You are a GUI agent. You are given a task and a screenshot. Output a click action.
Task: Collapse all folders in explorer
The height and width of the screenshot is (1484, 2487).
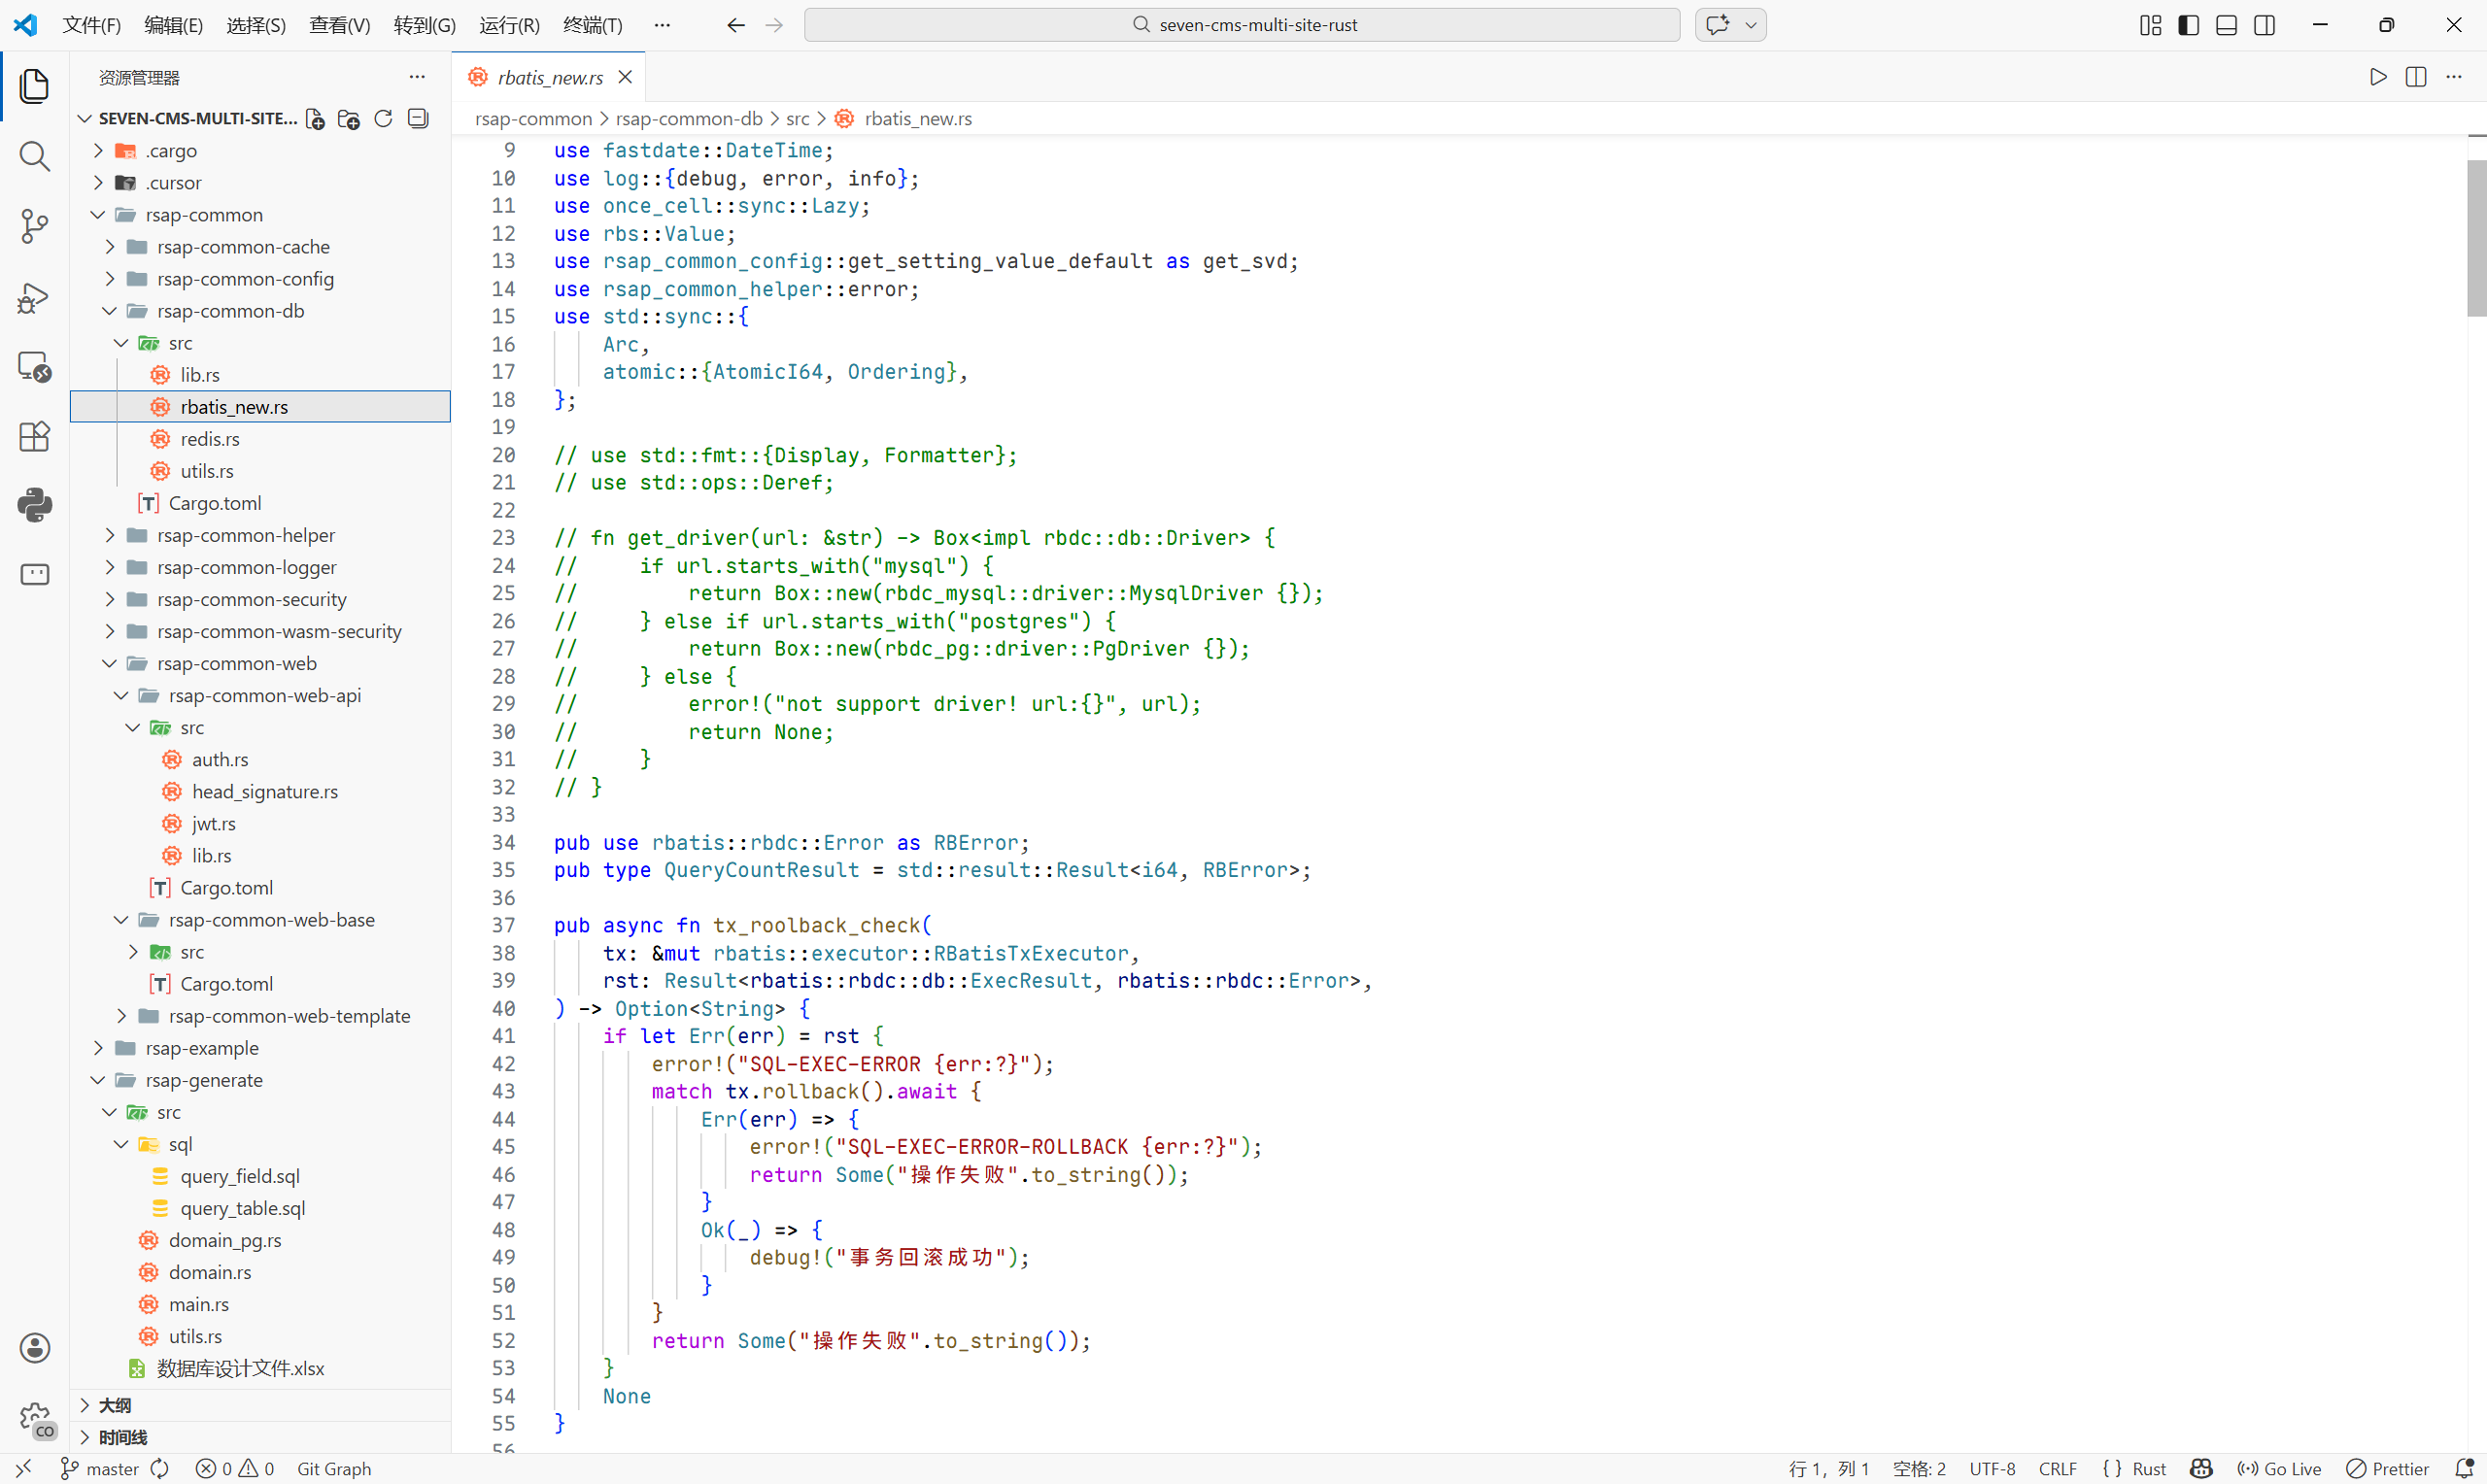[x=418, y=119]
